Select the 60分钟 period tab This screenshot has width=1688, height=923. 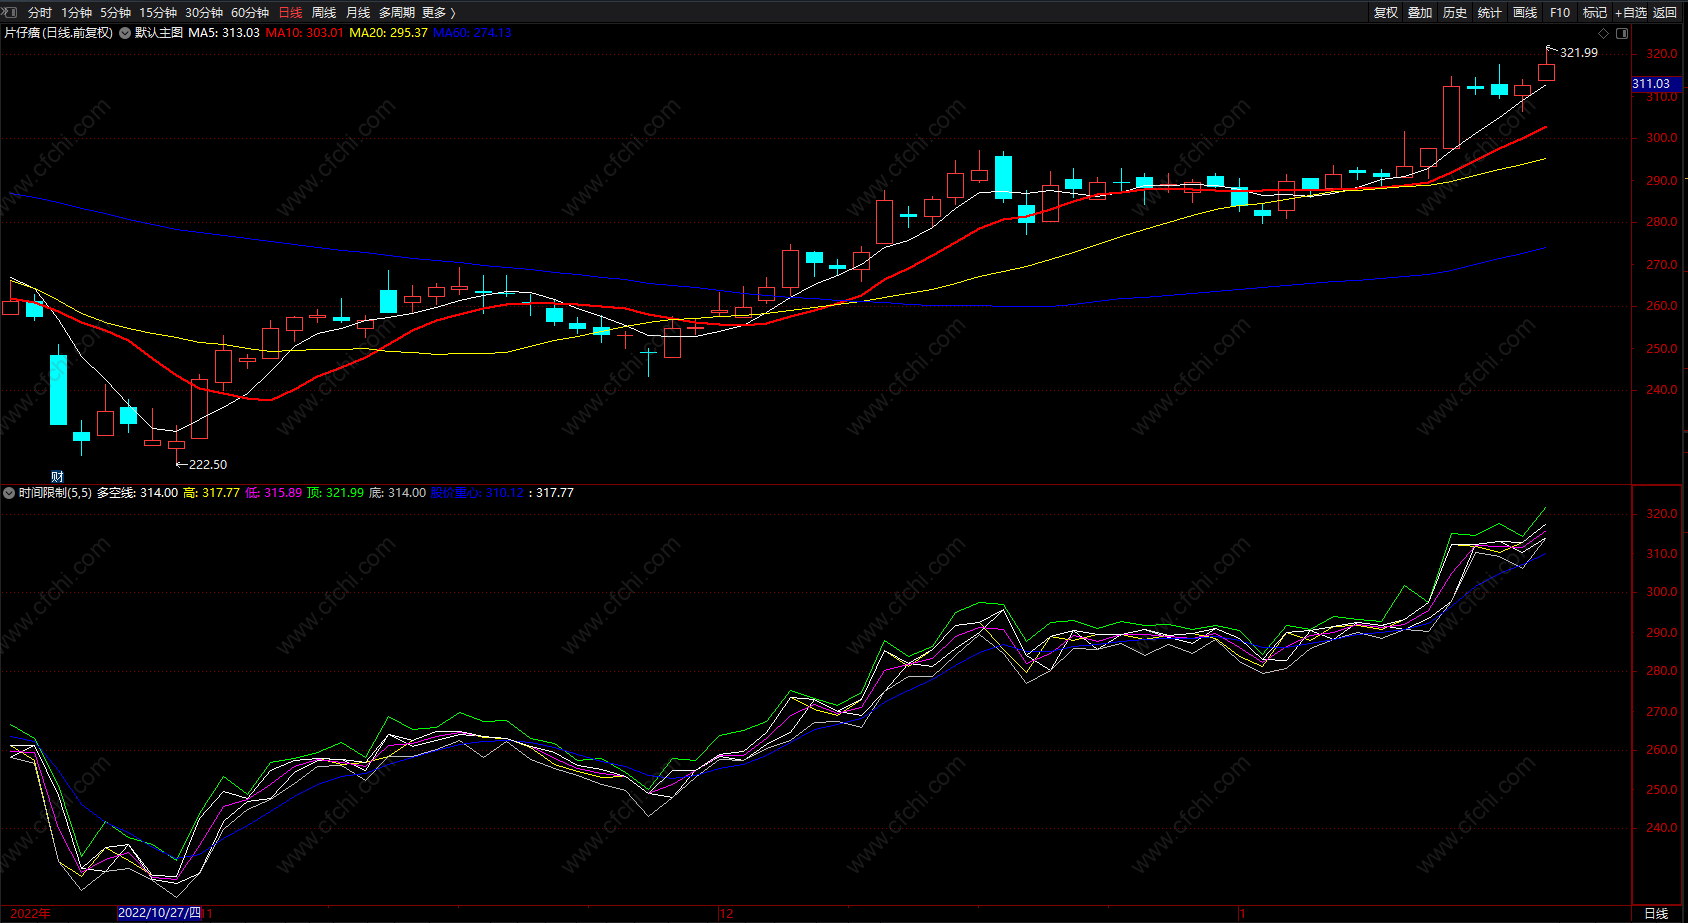click(250, 13)
